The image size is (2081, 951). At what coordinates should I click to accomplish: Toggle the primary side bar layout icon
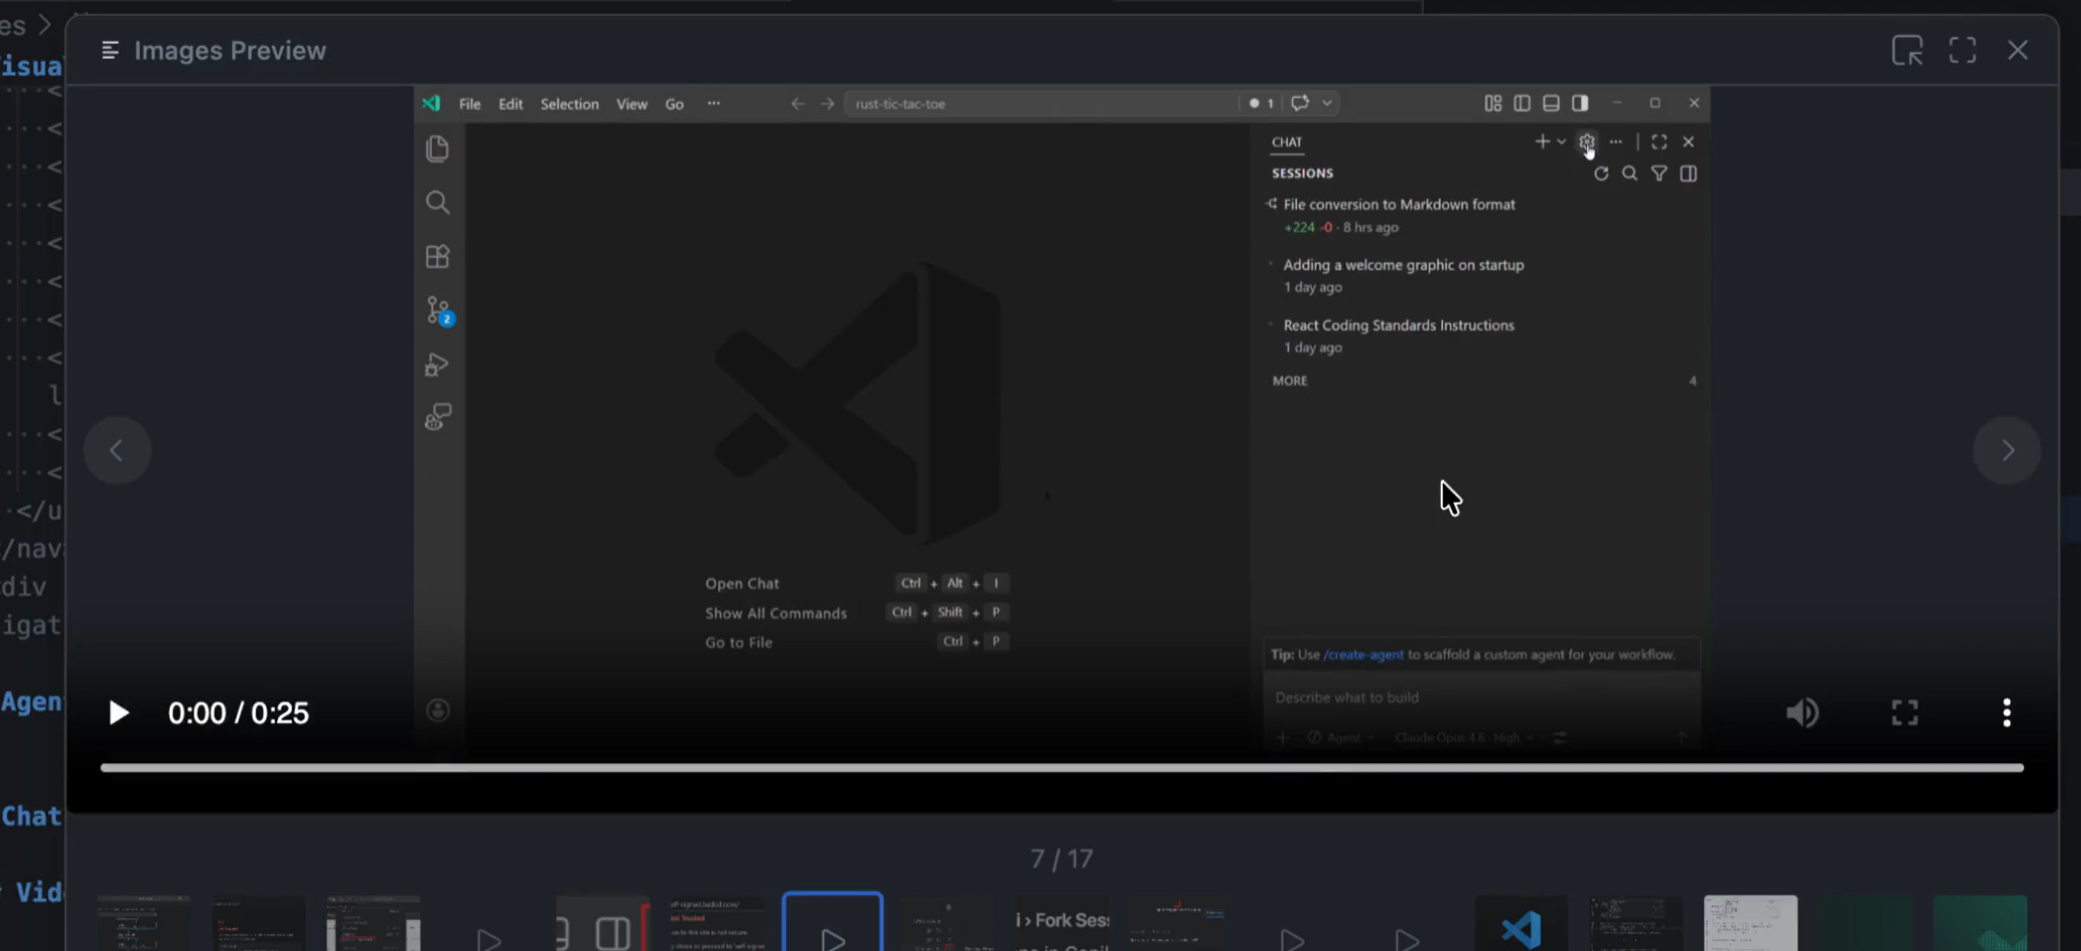tap(1522, 103)
